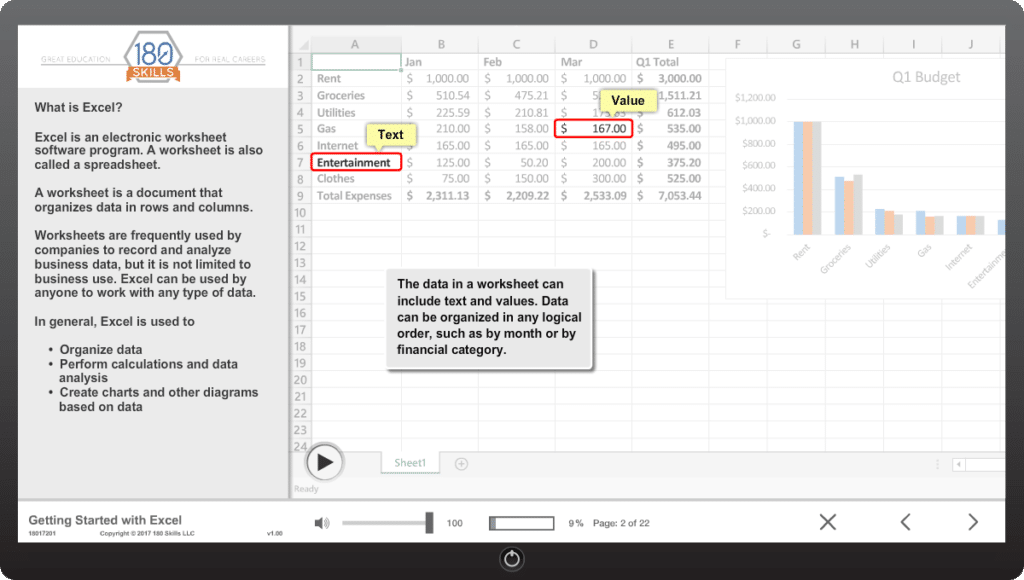Click the yellow Value callout label
1024x580 pixels.
point(628,101)
